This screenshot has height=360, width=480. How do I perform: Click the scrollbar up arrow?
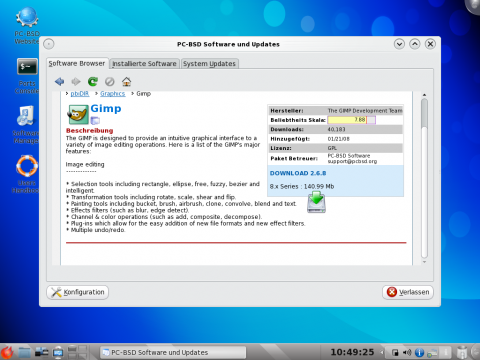click(424, 95)
